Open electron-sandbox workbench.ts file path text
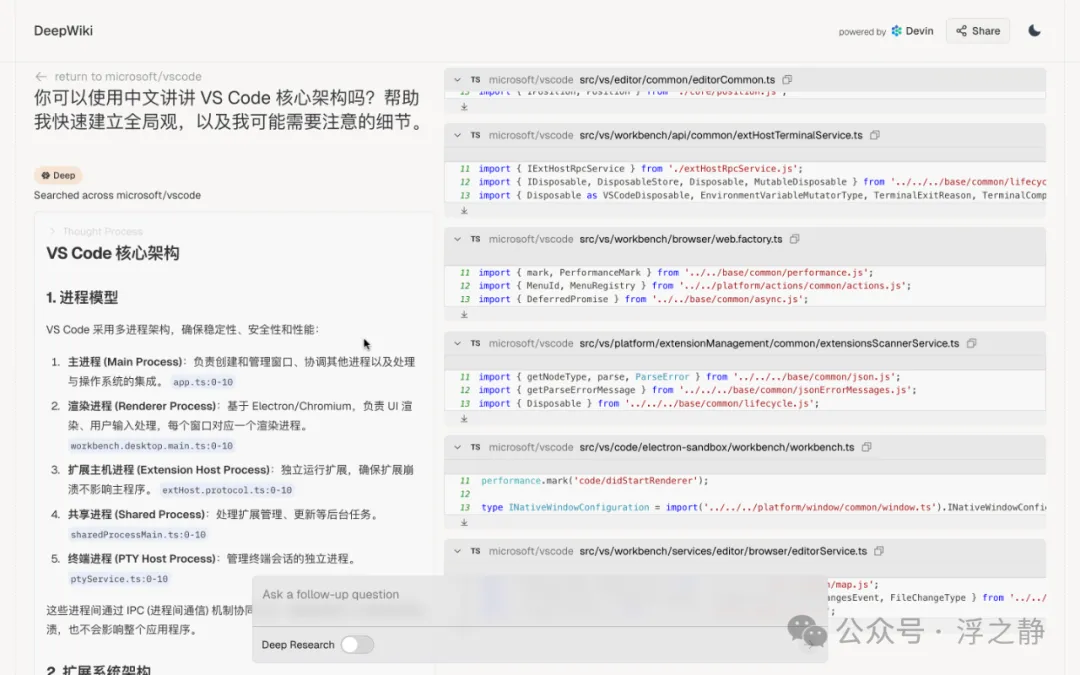The image size is (1080, 675). pyautogui.click(x=716, y=448)
